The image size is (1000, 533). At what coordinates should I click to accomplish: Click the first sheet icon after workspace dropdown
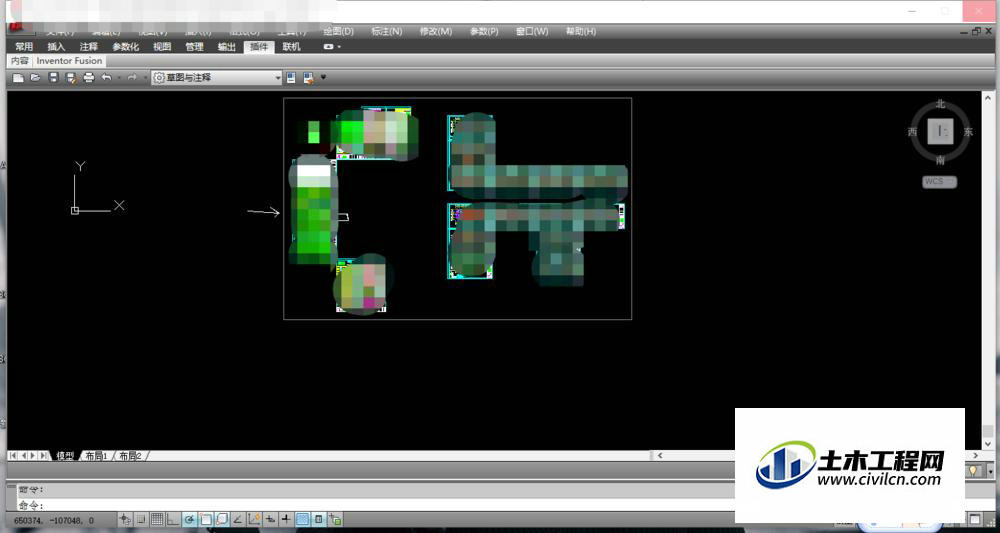[291, 78]
